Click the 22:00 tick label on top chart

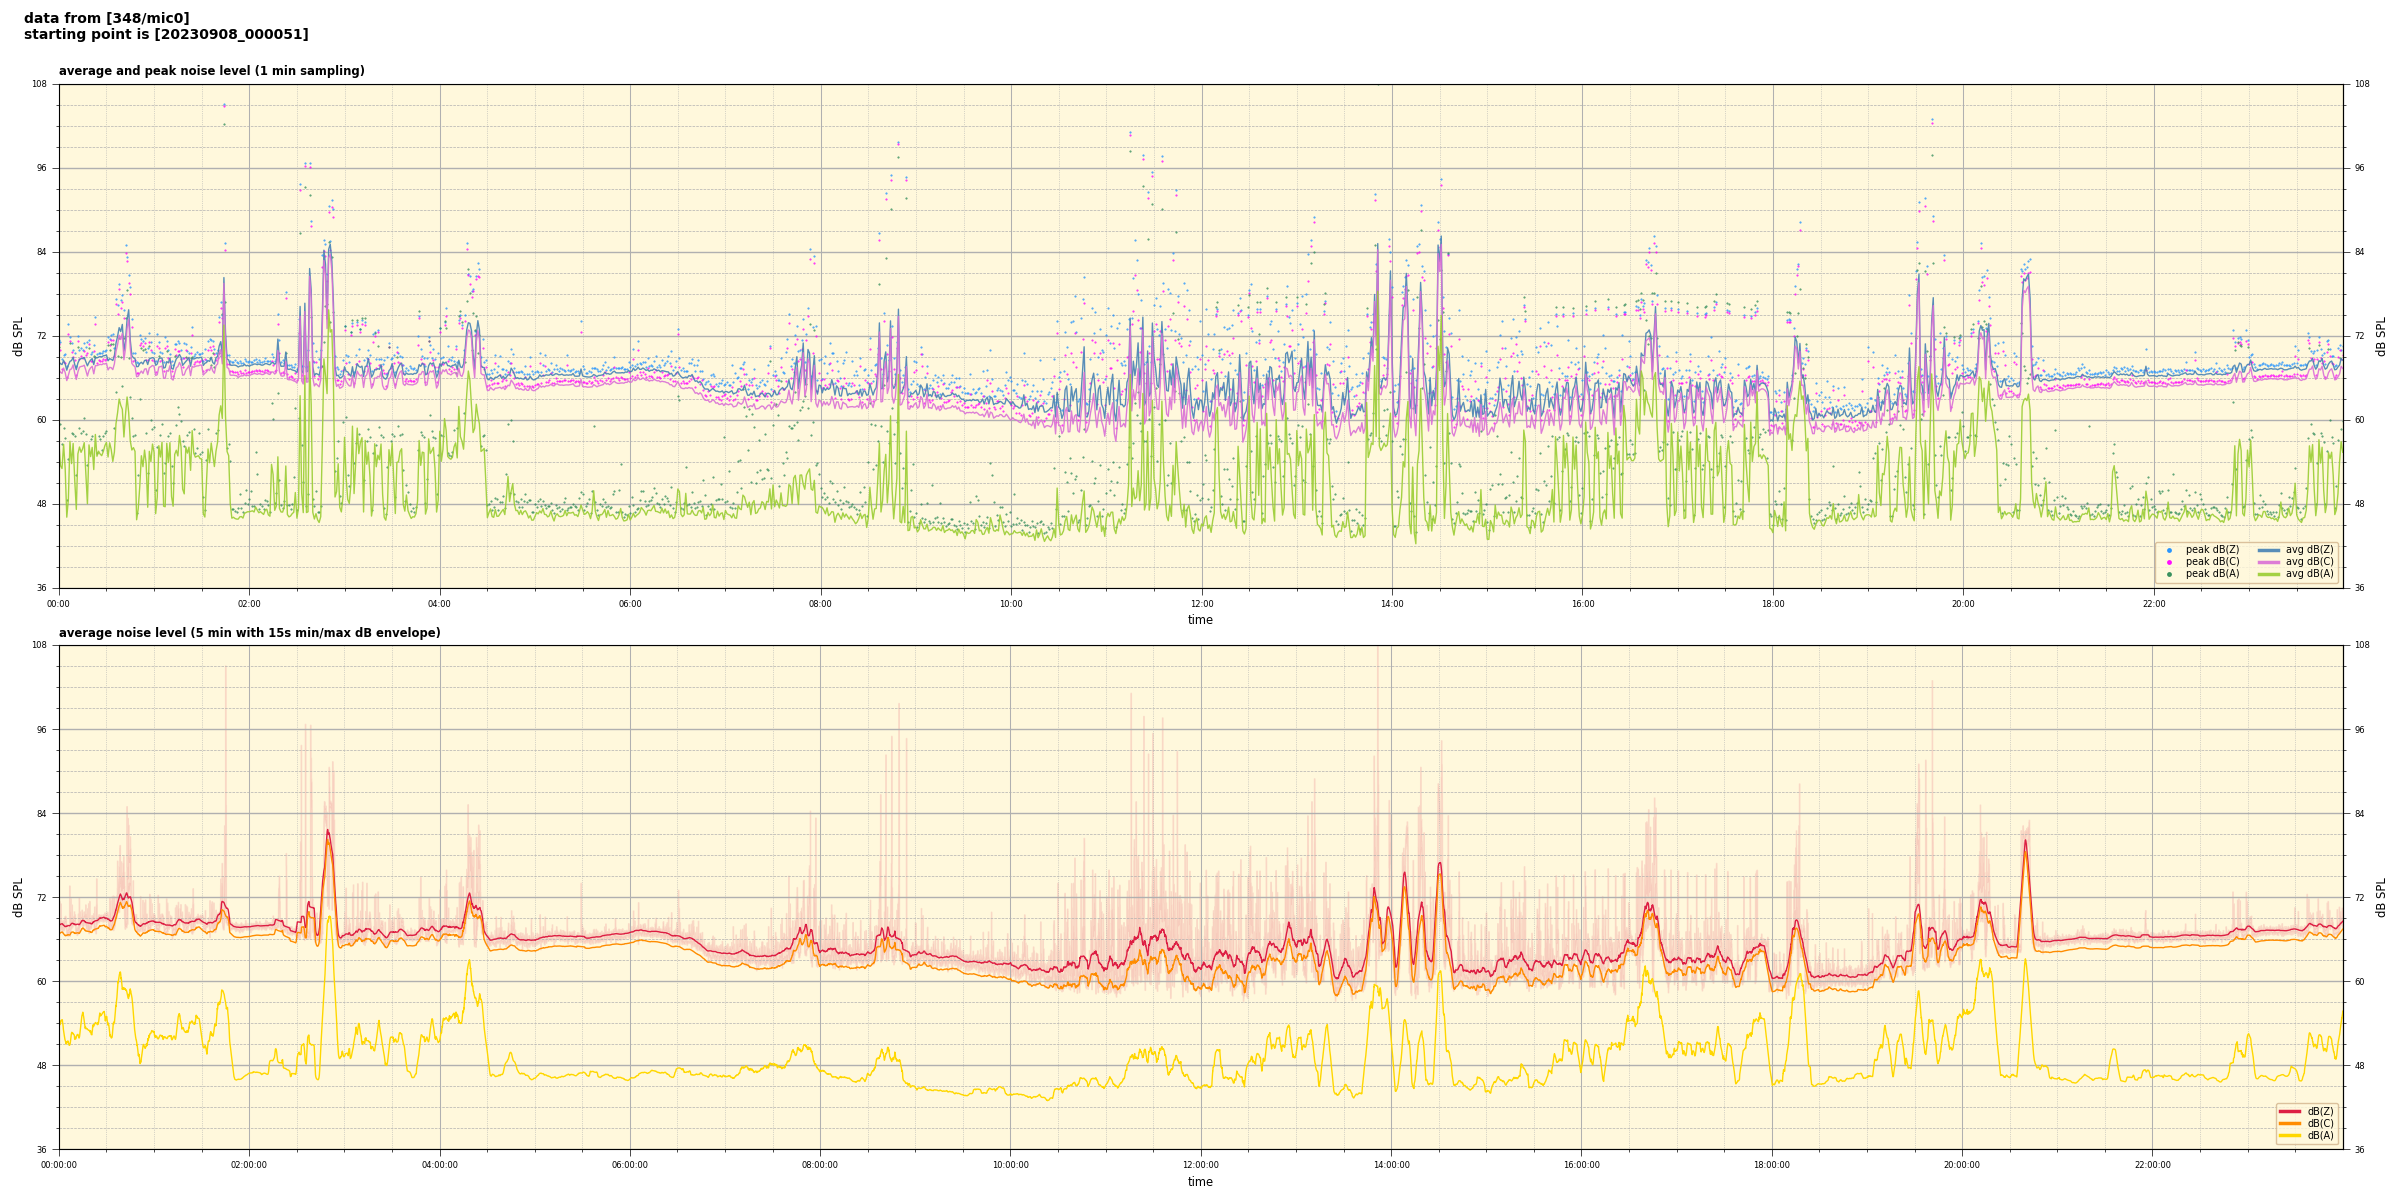(2153, 604)
